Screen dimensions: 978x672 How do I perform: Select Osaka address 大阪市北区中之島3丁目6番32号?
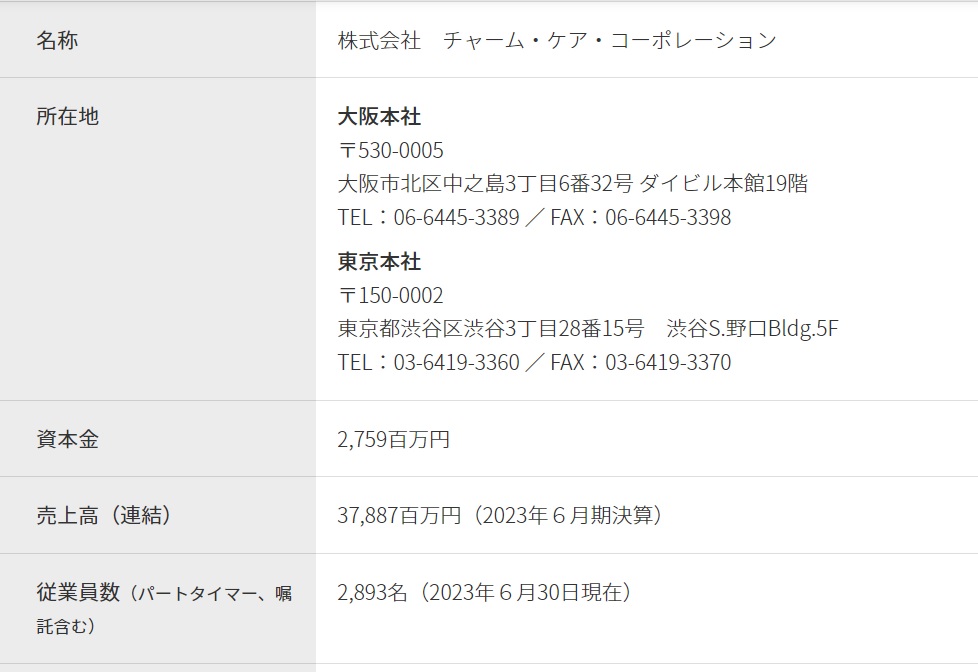pyautogui.click(x=485, y=184)
